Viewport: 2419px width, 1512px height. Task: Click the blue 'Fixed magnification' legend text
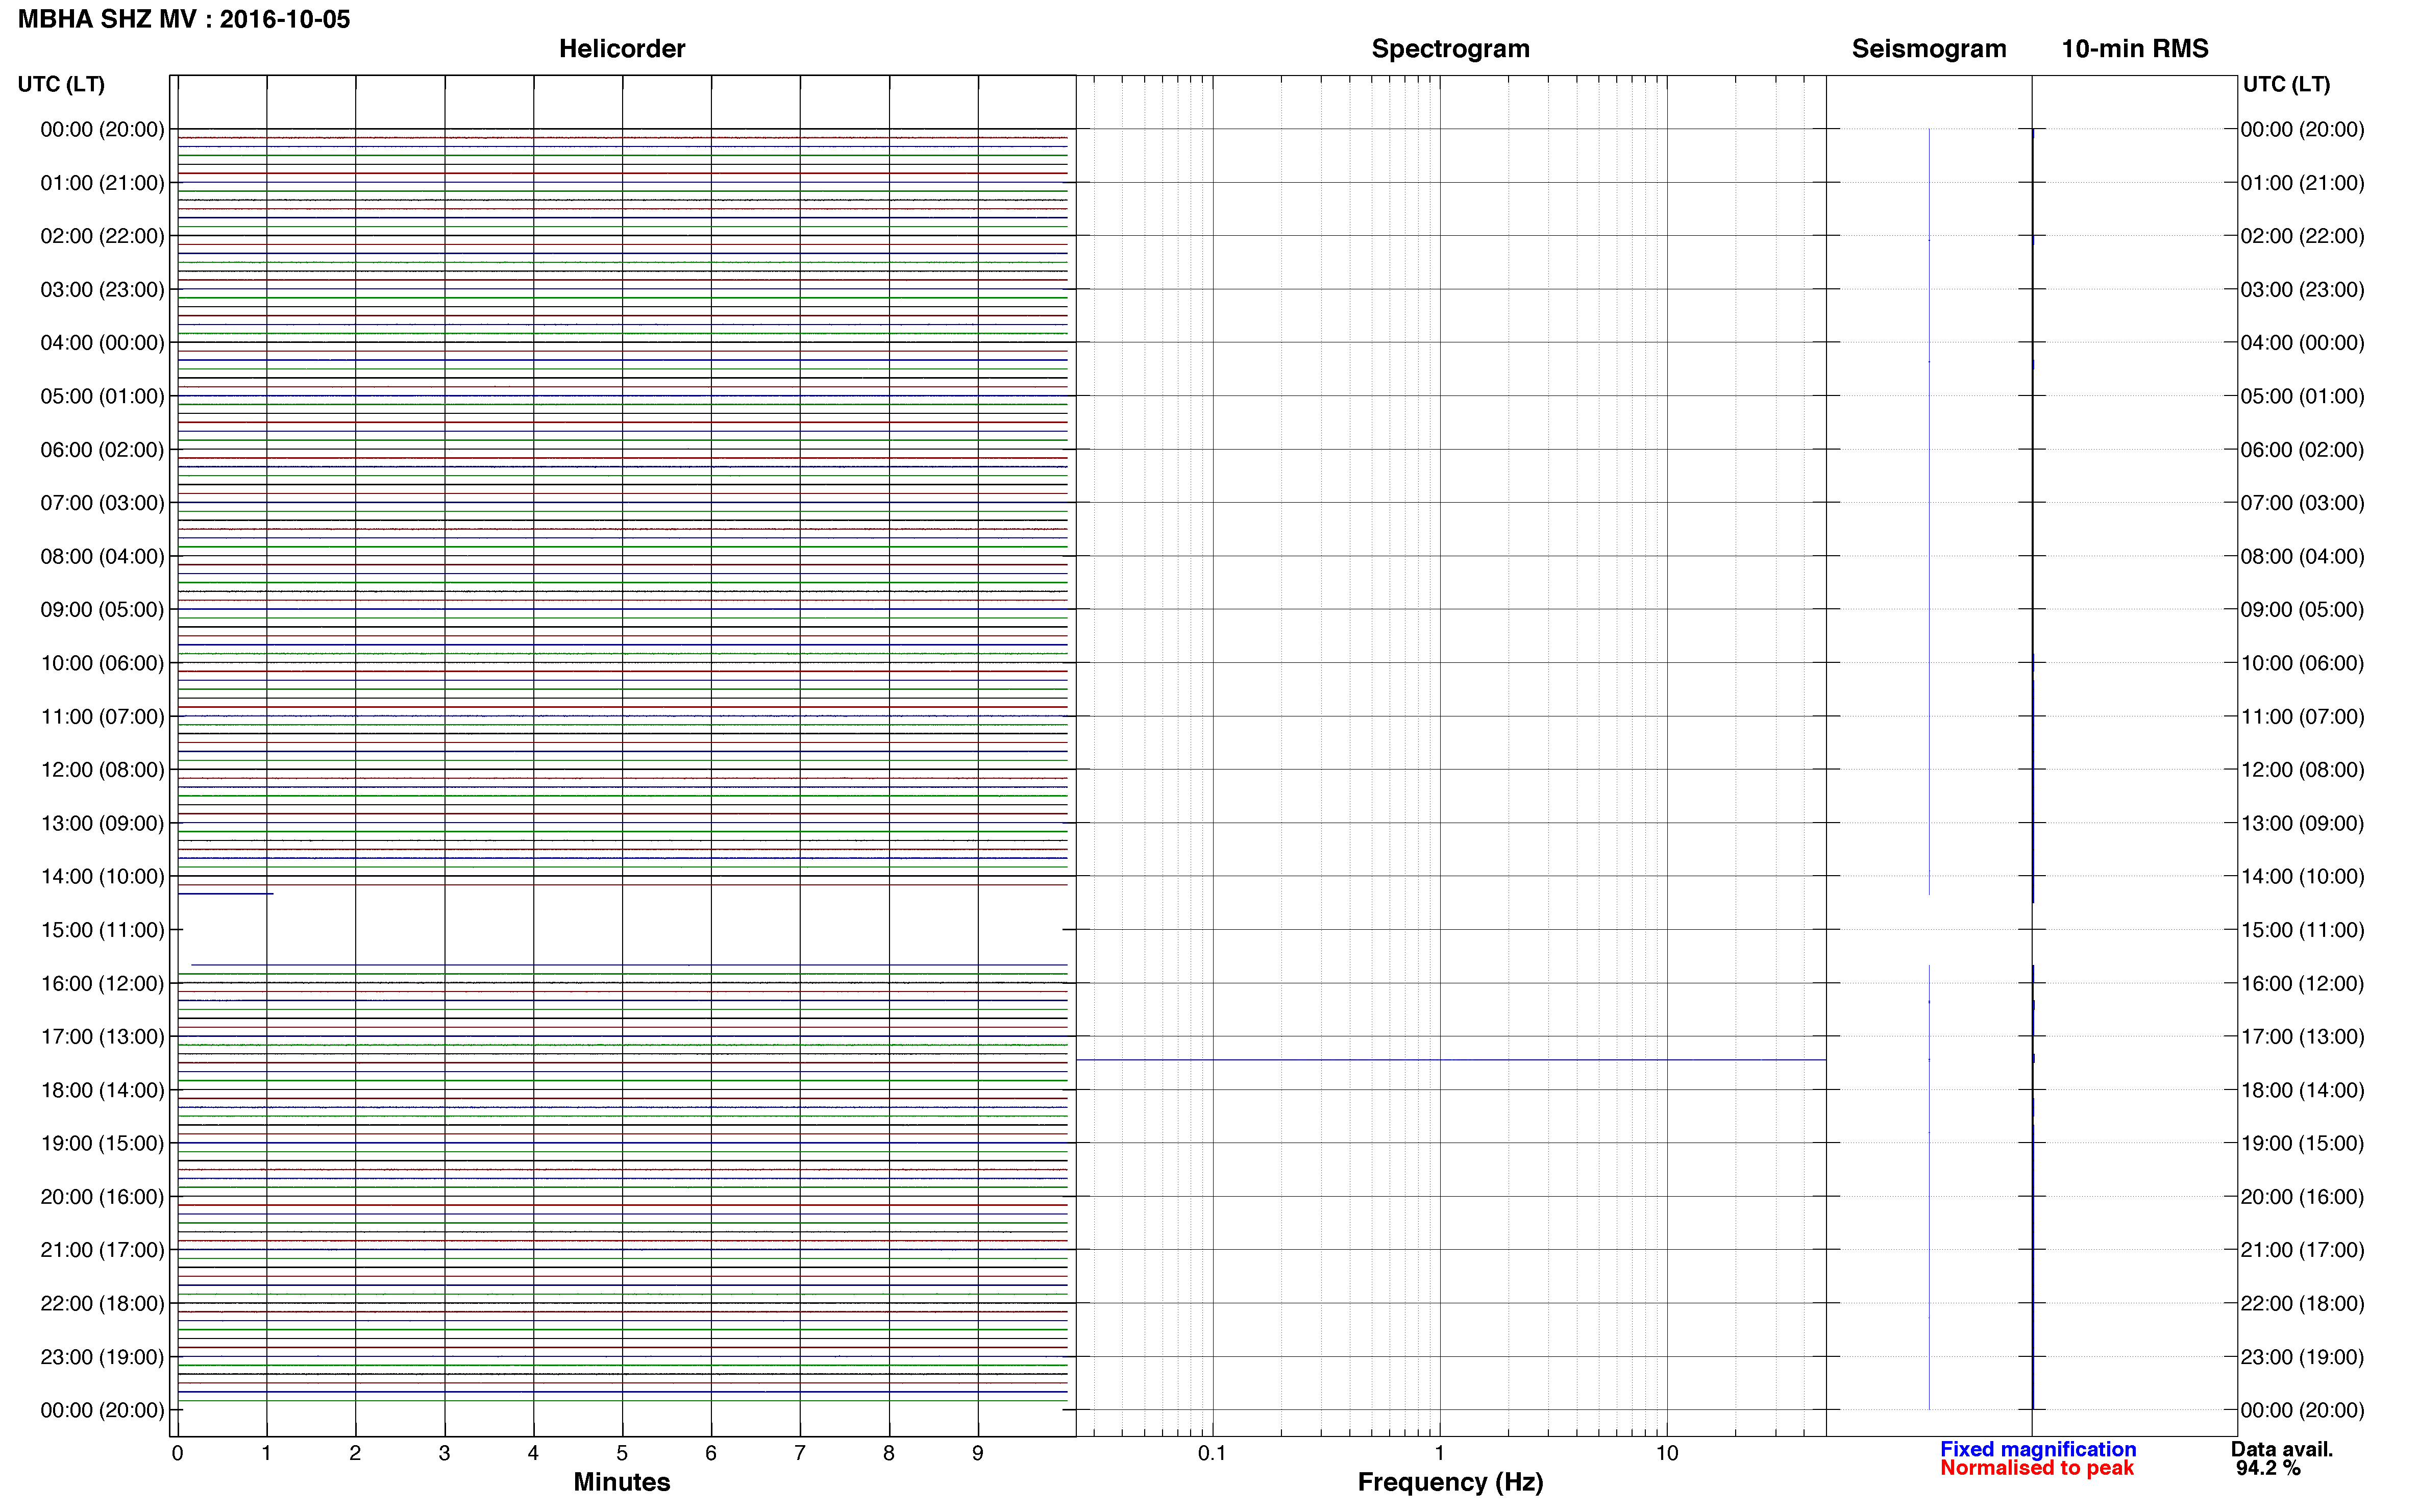2038,1449
